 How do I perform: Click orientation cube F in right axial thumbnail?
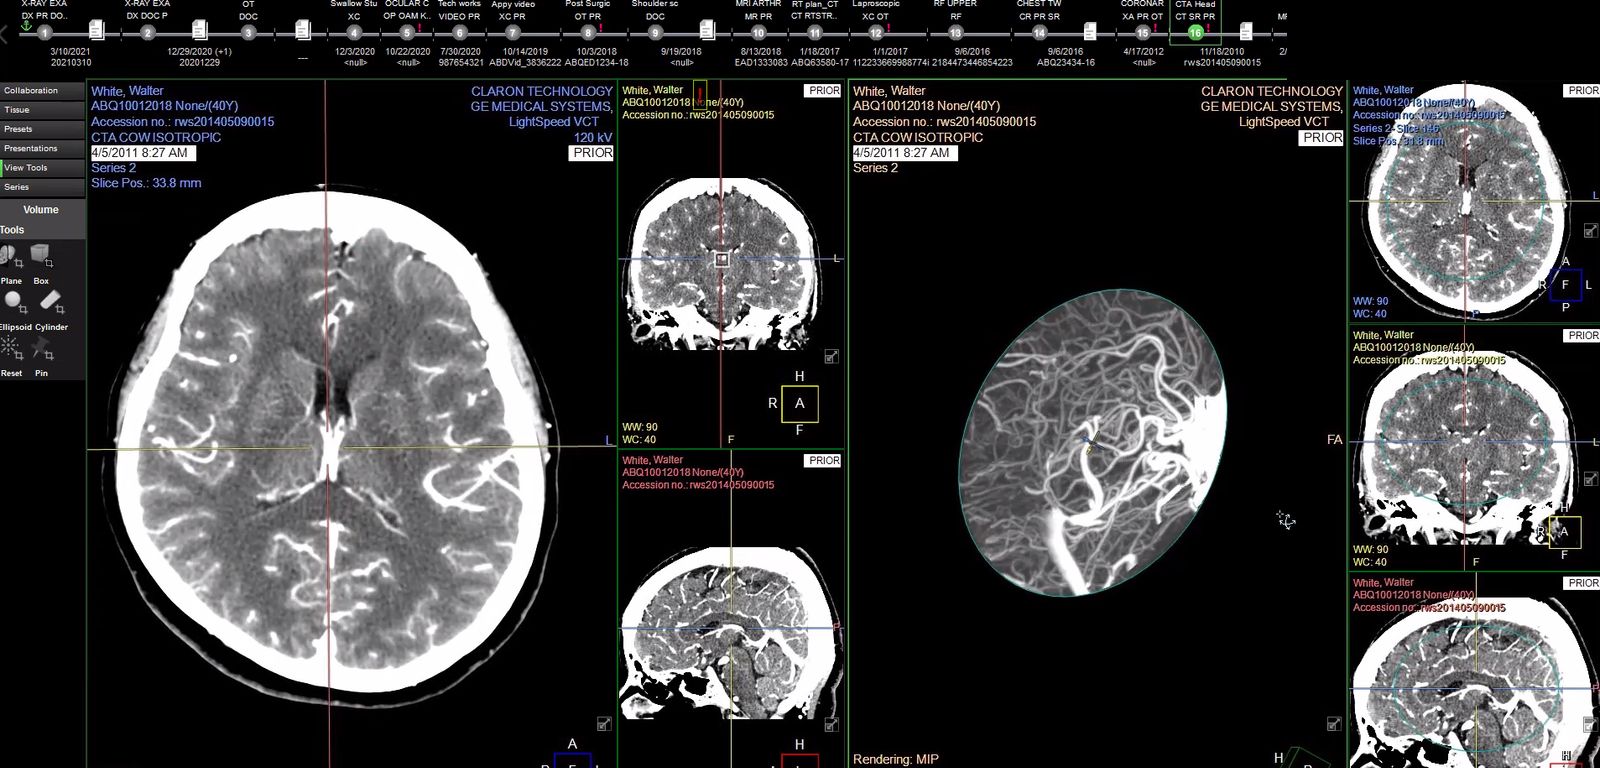1566,285
